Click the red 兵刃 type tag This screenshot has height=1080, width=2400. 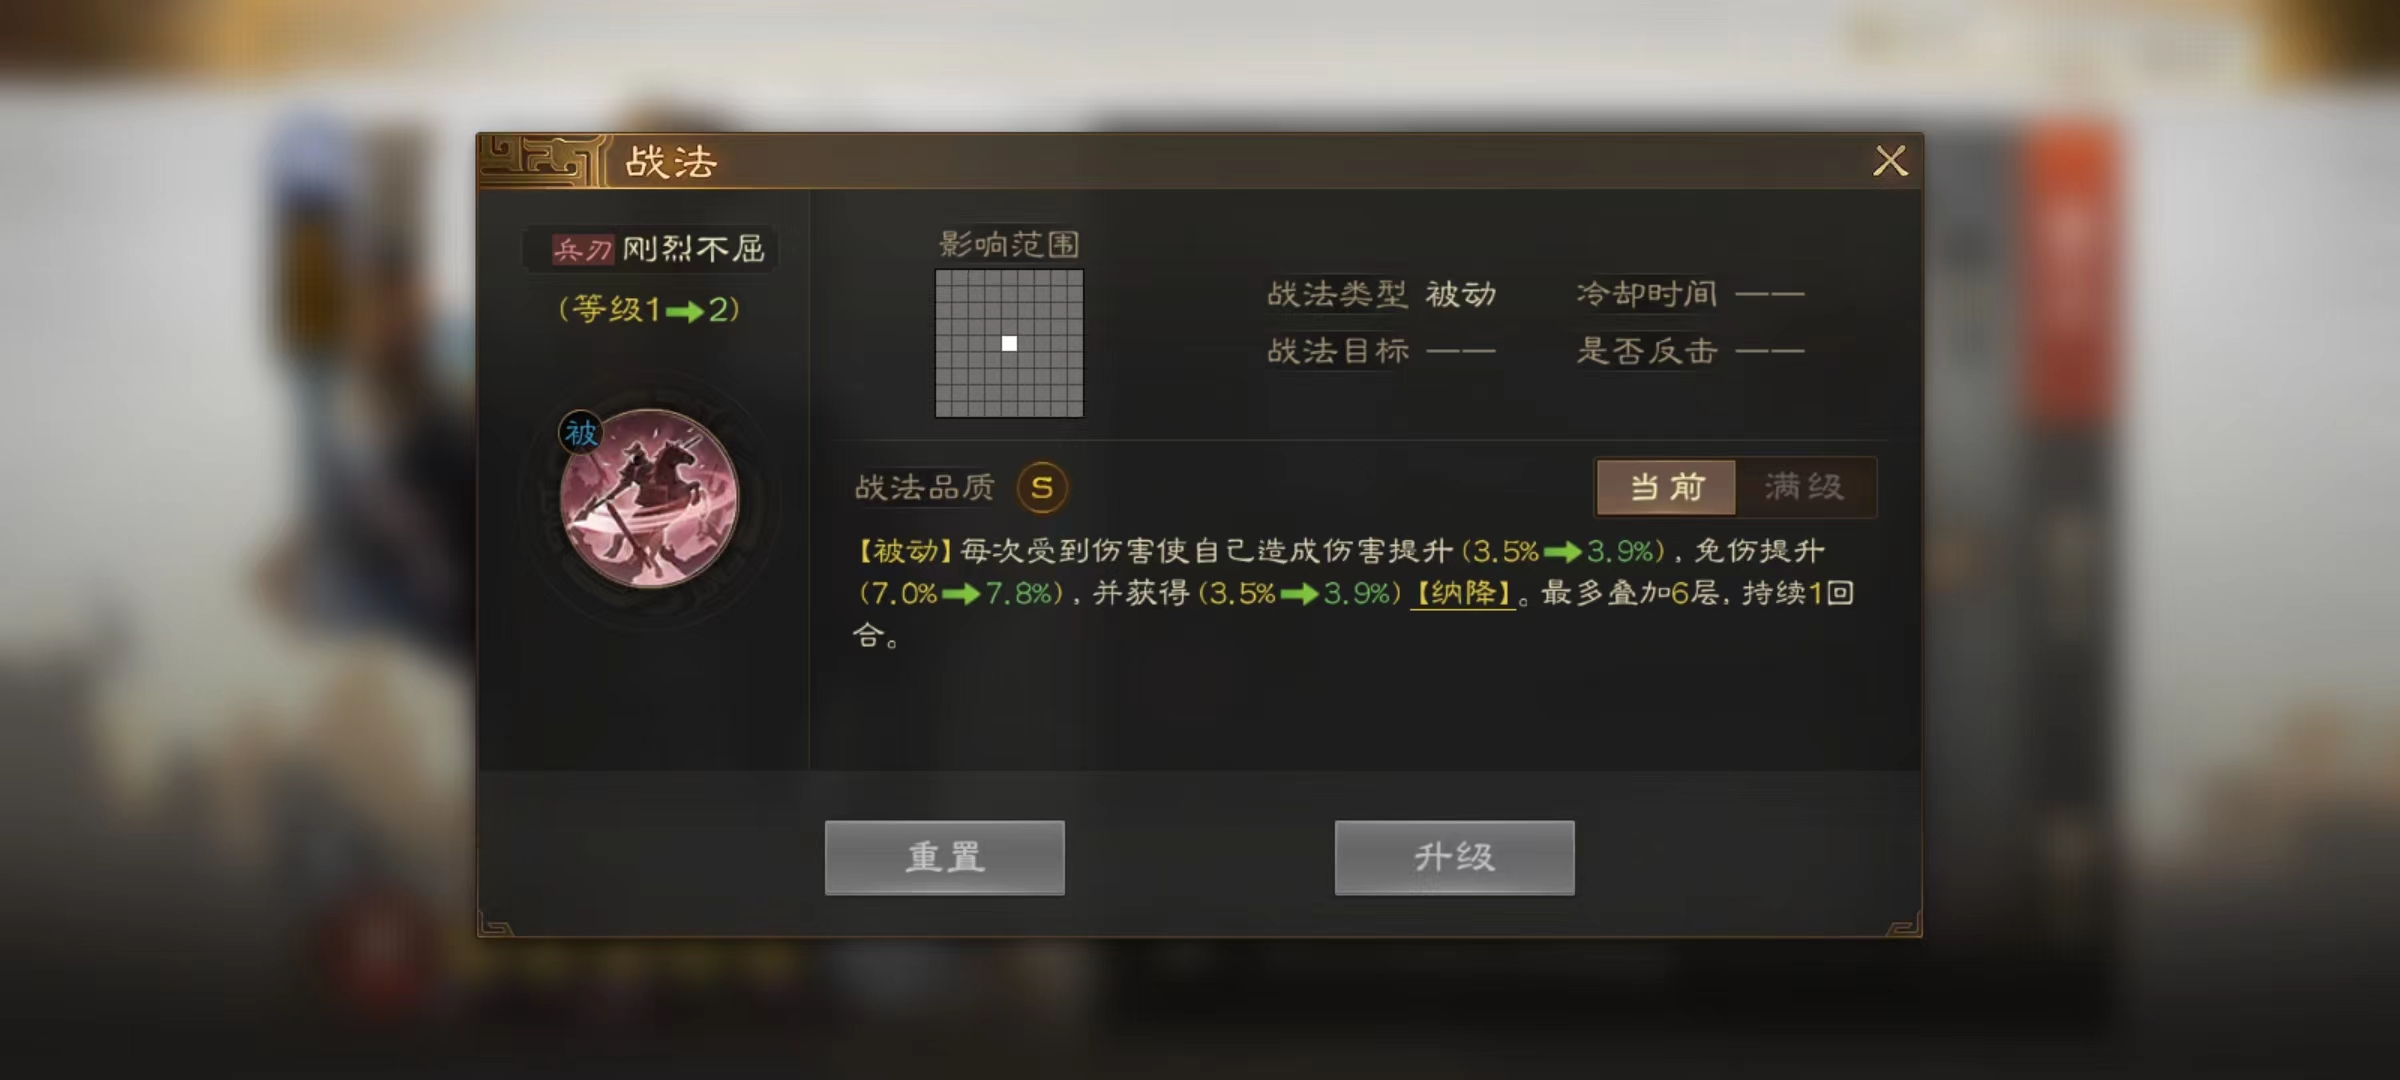582,249
